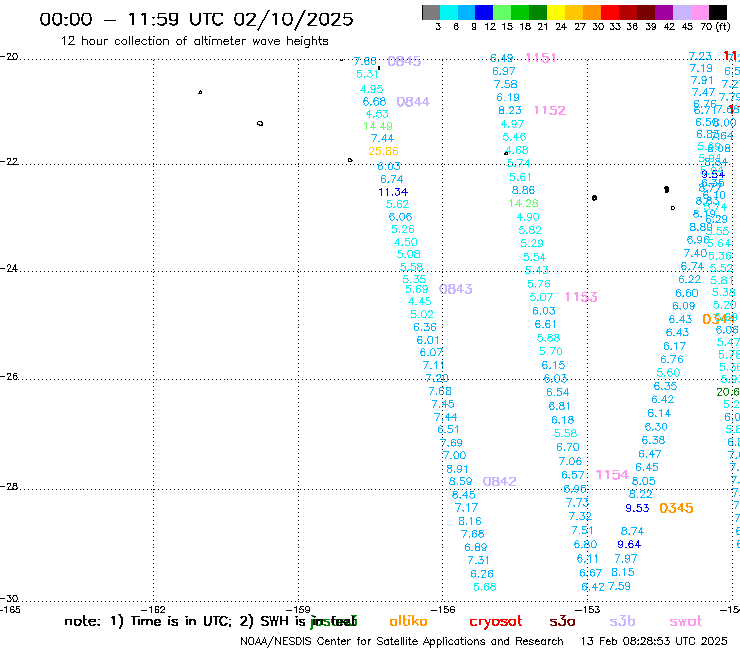Click the wave height value 6.26
This screenshot has width=740, height=650.
click(482, 574)
